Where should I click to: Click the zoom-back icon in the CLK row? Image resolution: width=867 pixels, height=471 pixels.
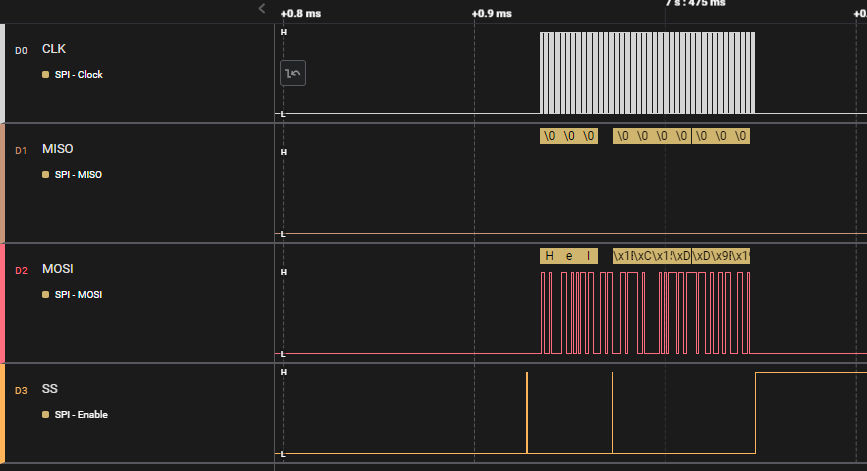293,73
